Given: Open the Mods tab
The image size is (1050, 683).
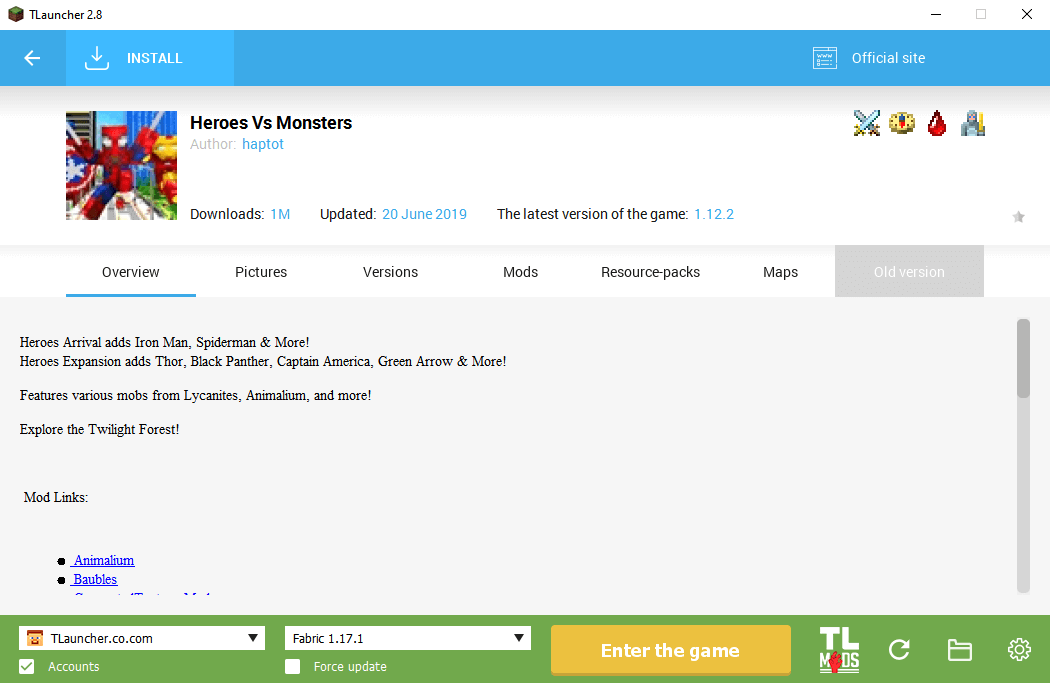Looking at the screenshot, I should click(x=520, y=272).
